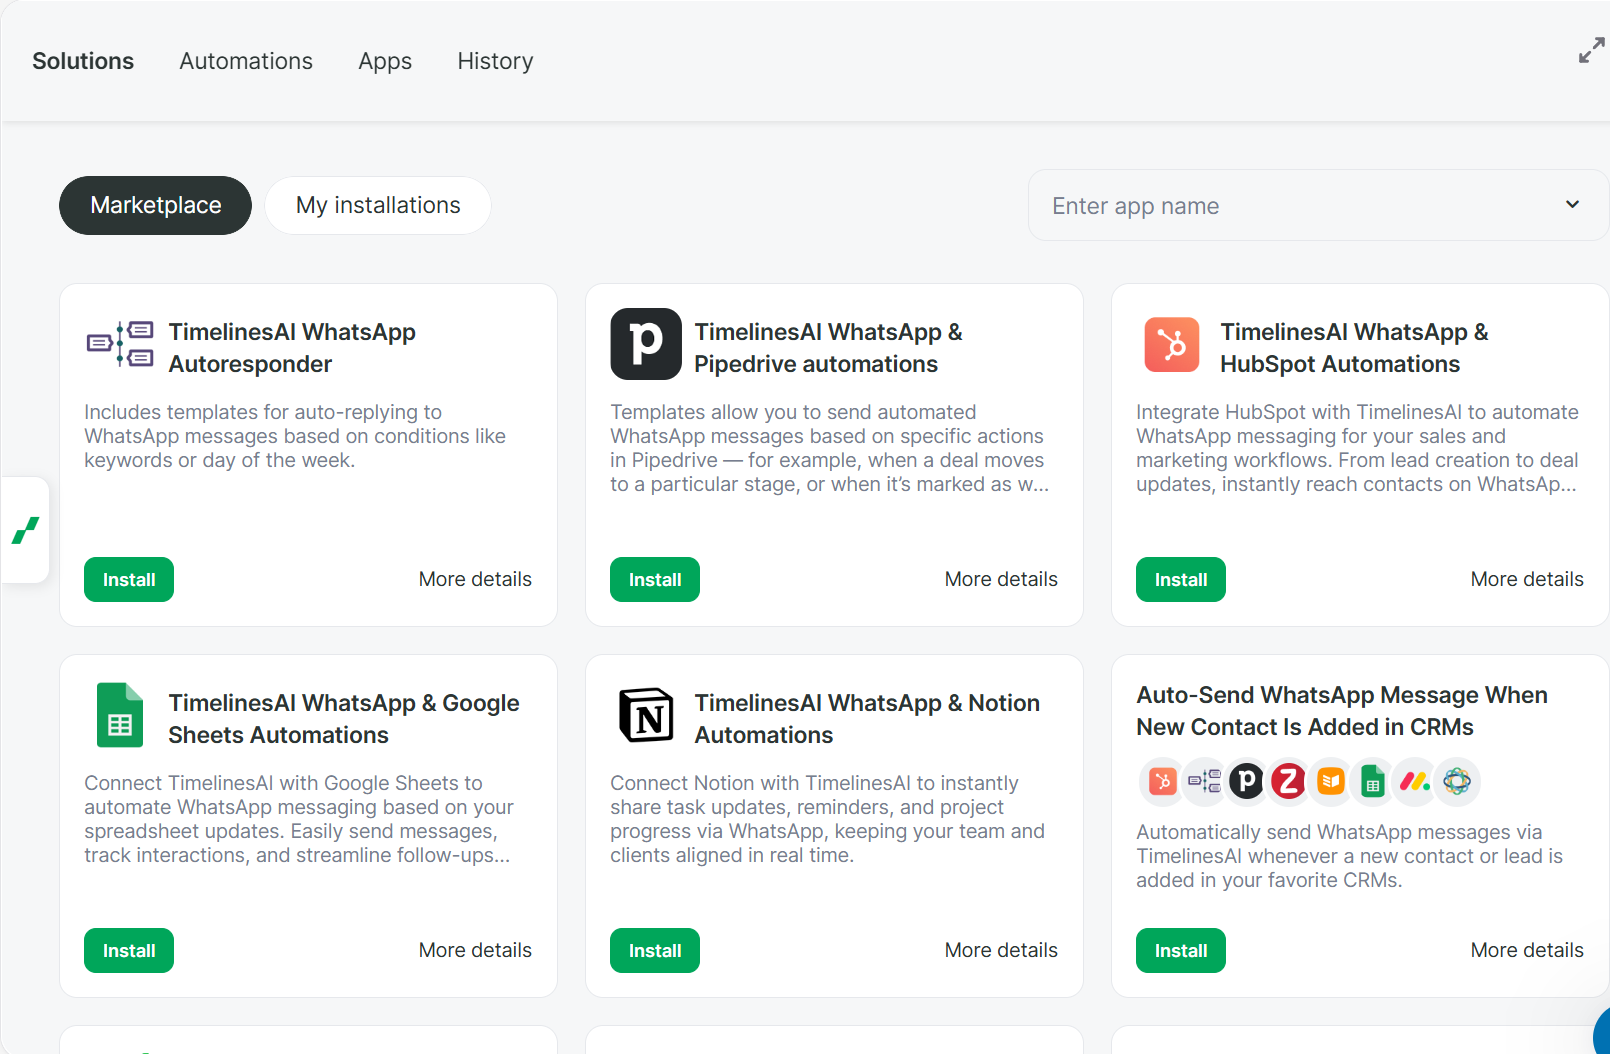Click the Pipedrive logo on the Pipedrive automations card

click(646, 344)
